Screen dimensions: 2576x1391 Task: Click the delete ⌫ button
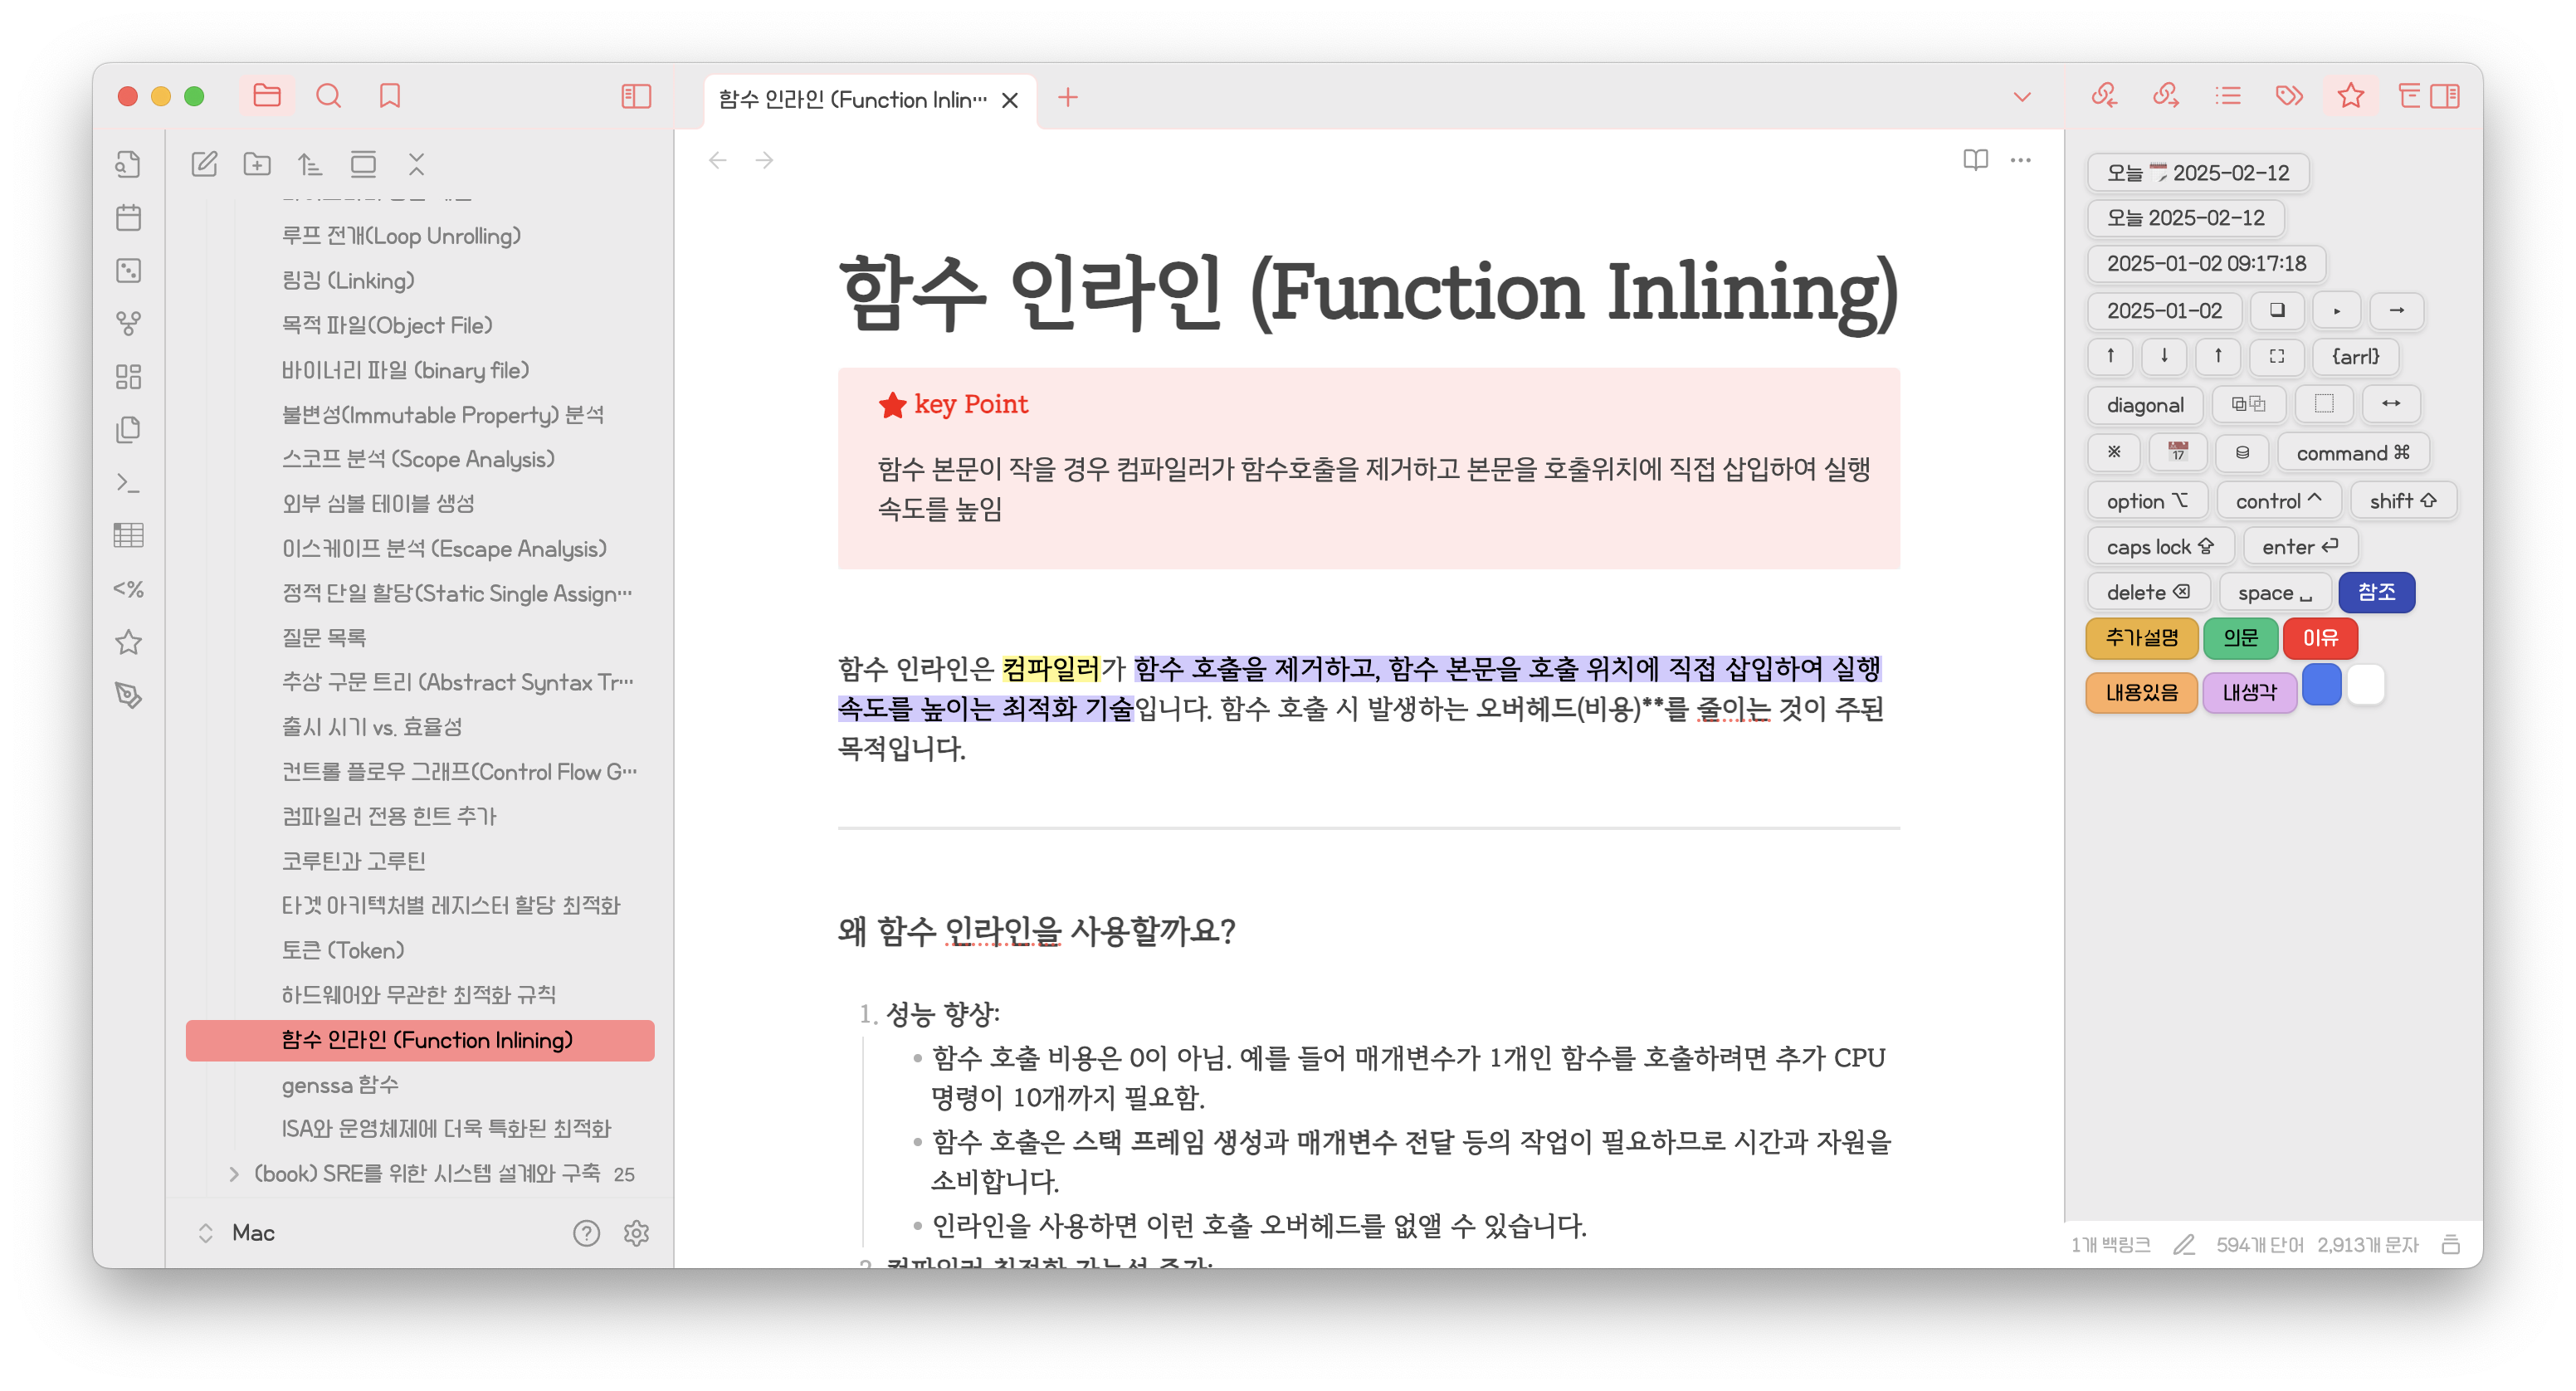pyautogui.click(x=2148, y=593)
